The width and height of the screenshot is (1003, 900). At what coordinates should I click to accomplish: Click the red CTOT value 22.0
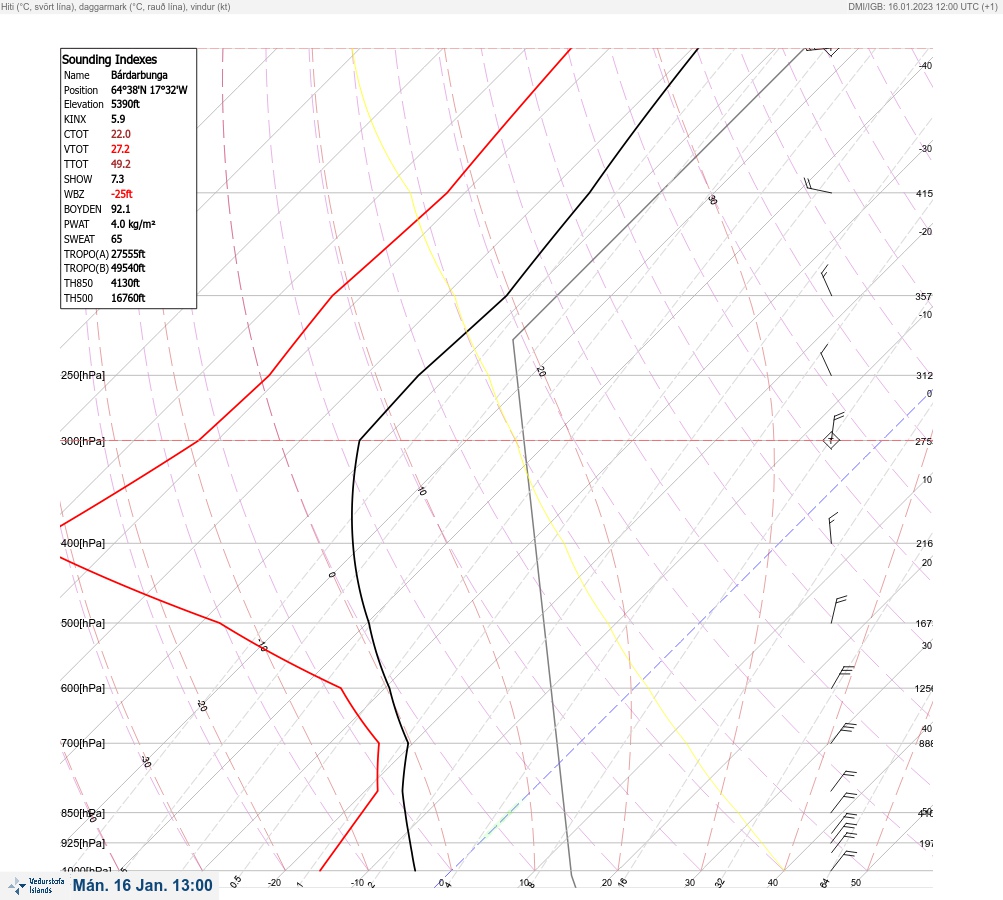120,134
